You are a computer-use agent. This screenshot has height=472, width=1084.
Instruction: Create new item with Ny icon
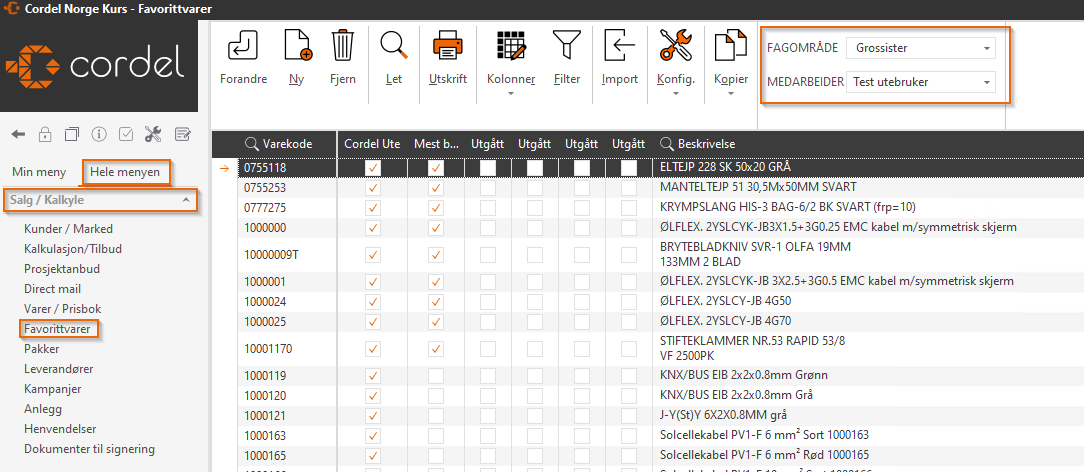(x=296, y=46)
